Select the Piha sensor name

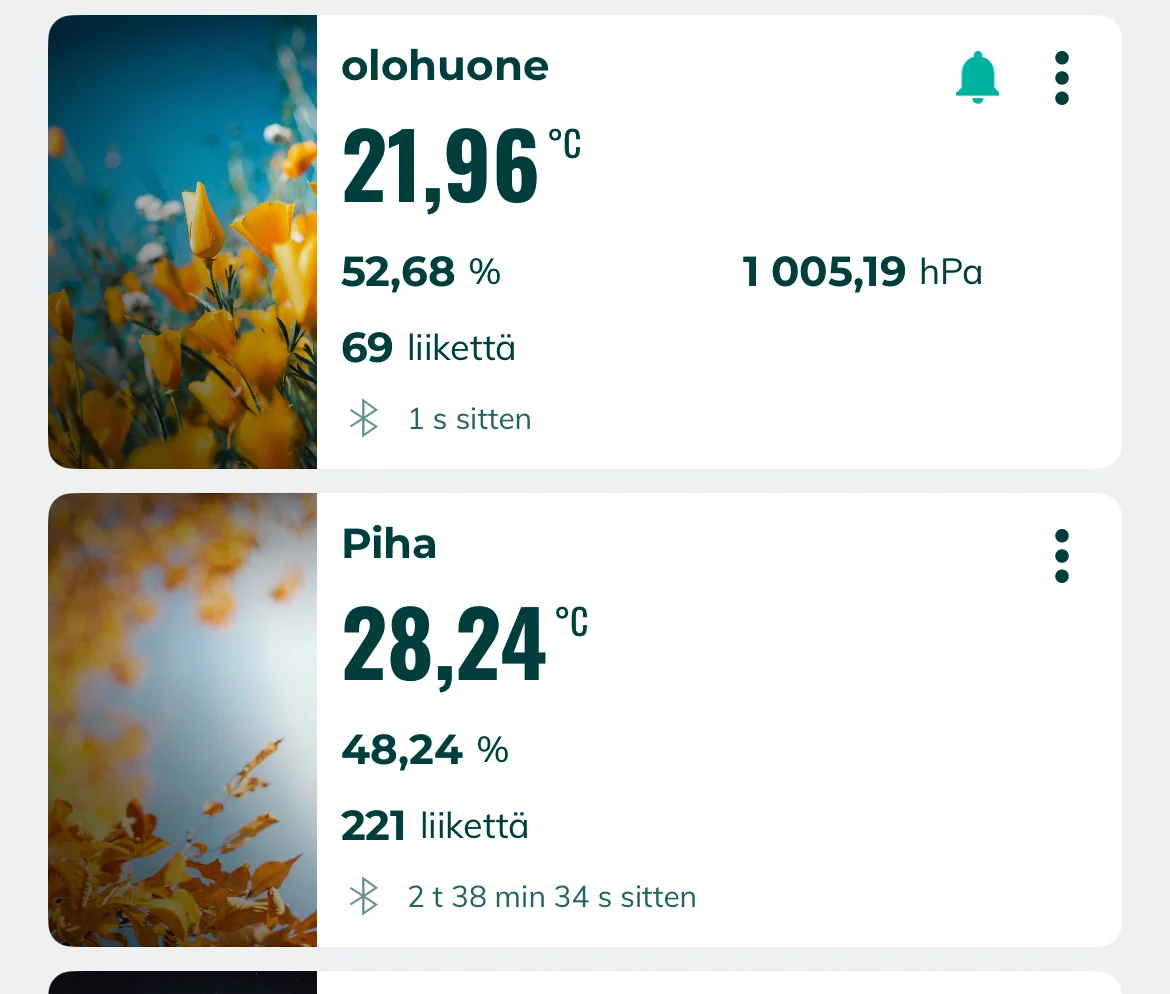pyautogui.click(x=389, y=544)
